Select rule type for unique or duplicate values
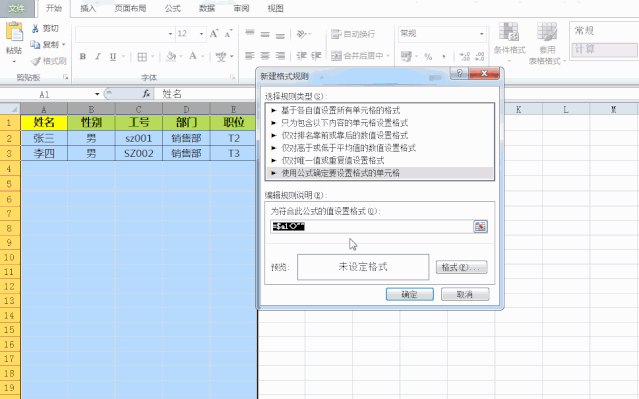 [x=379, y=161]
